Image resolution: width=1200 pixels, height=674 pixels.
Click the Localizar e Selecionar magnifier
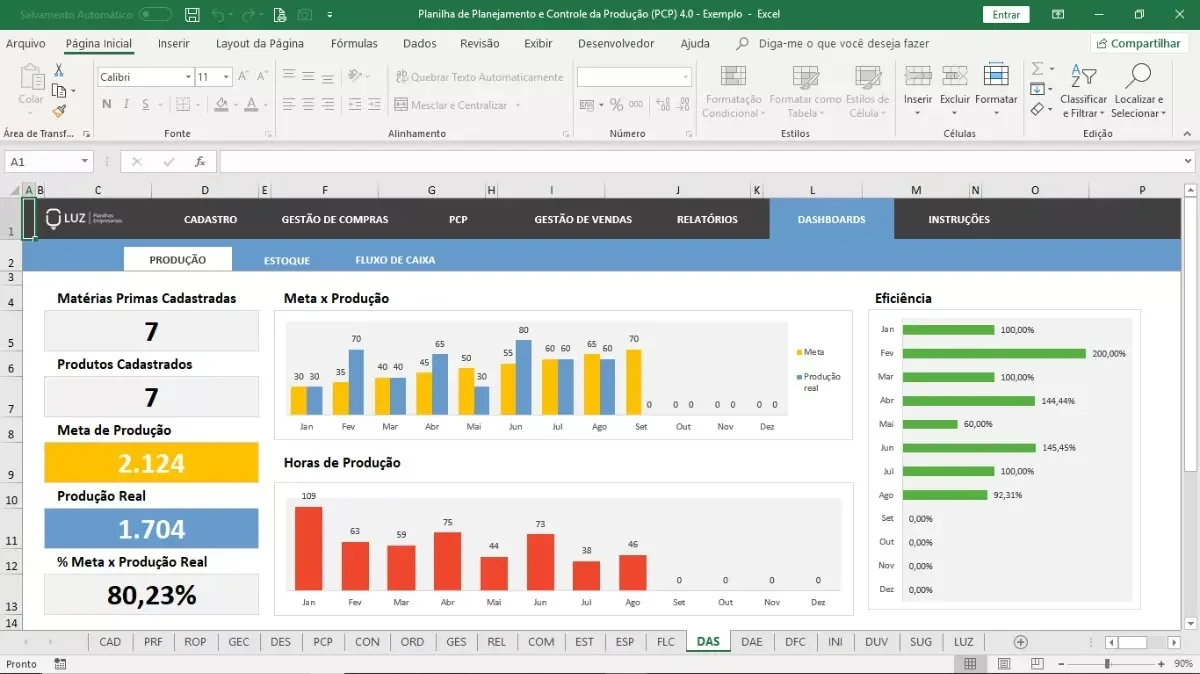tap(1138, 76)
